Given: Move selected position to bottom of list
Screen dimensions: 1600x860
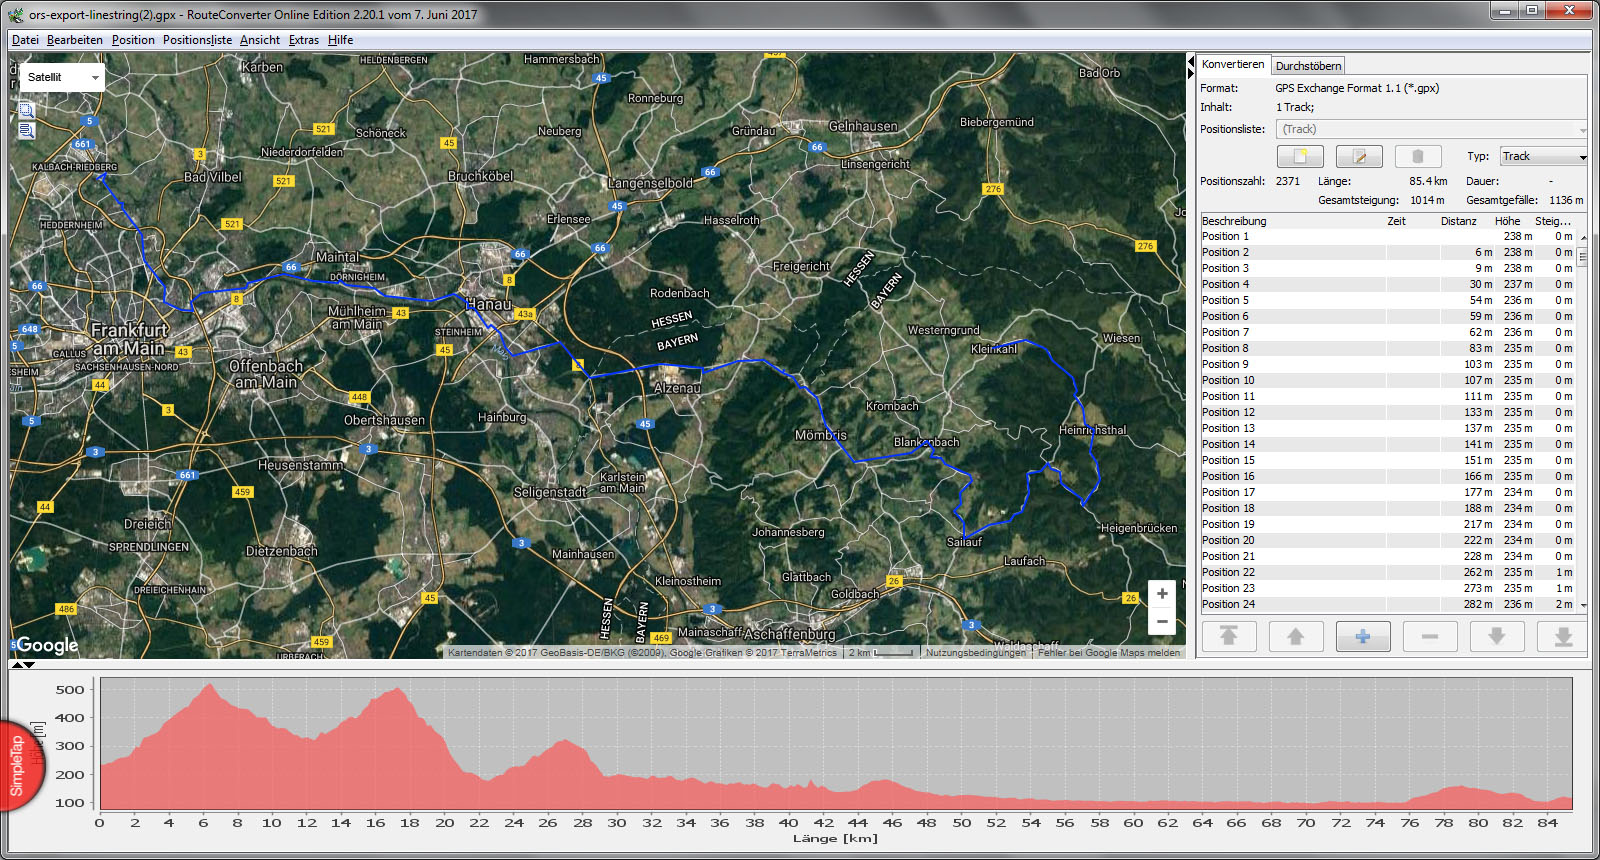Looking at the screenshot, I should coord(1563,636).
